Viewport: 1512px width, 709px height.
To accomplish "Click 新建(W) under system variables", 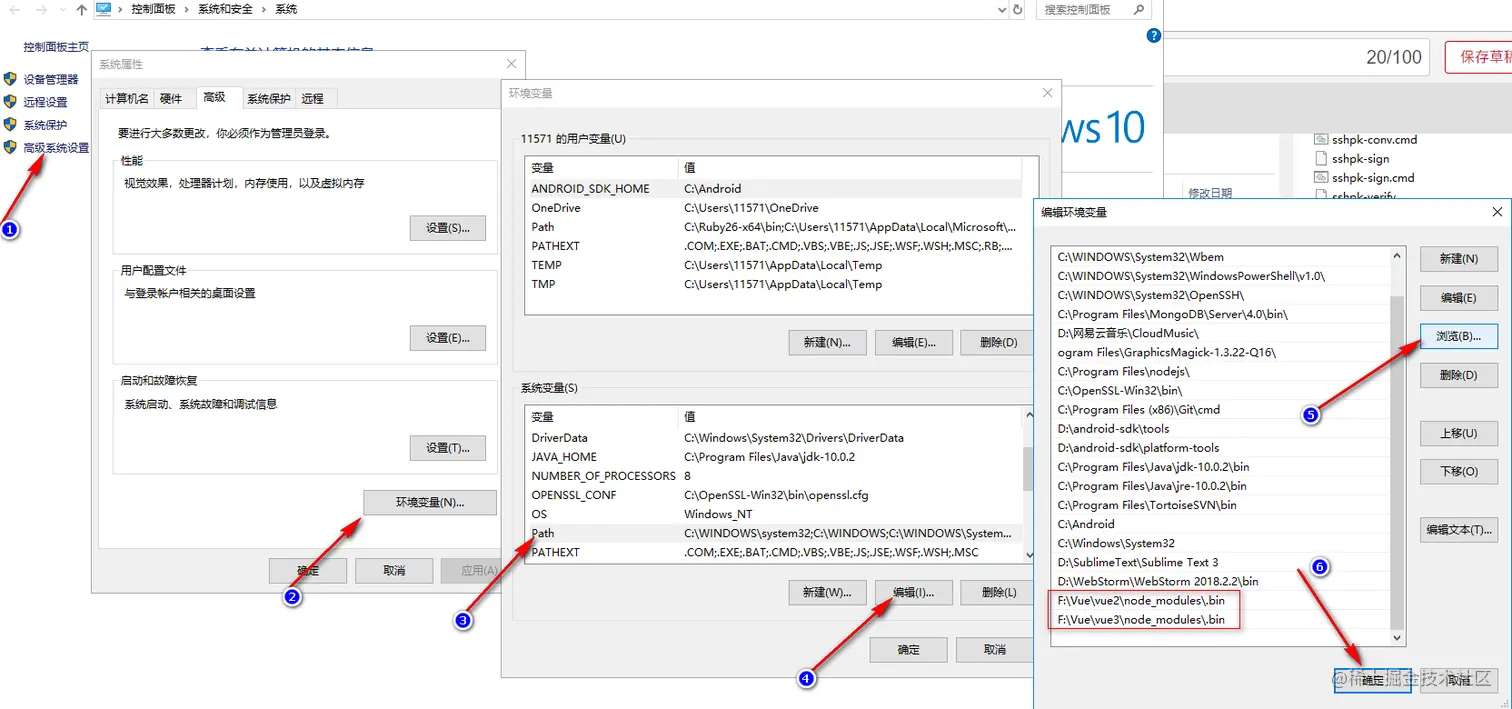I will tap(826, 592).
